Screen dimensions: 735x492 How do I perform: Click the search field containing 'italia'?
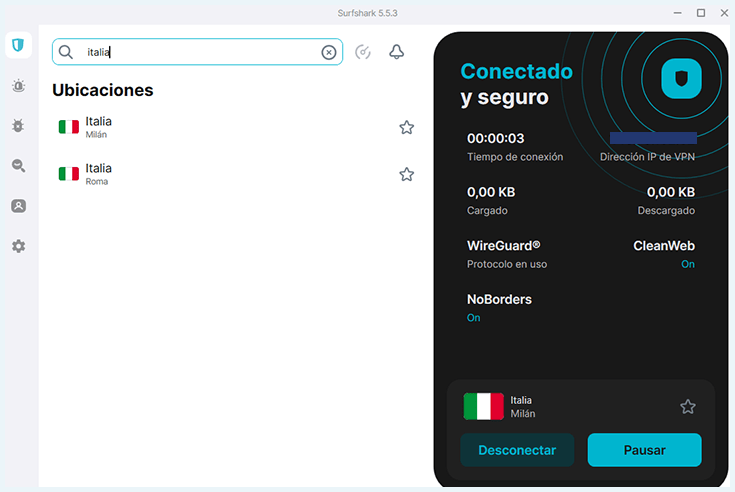coord(197,52)
